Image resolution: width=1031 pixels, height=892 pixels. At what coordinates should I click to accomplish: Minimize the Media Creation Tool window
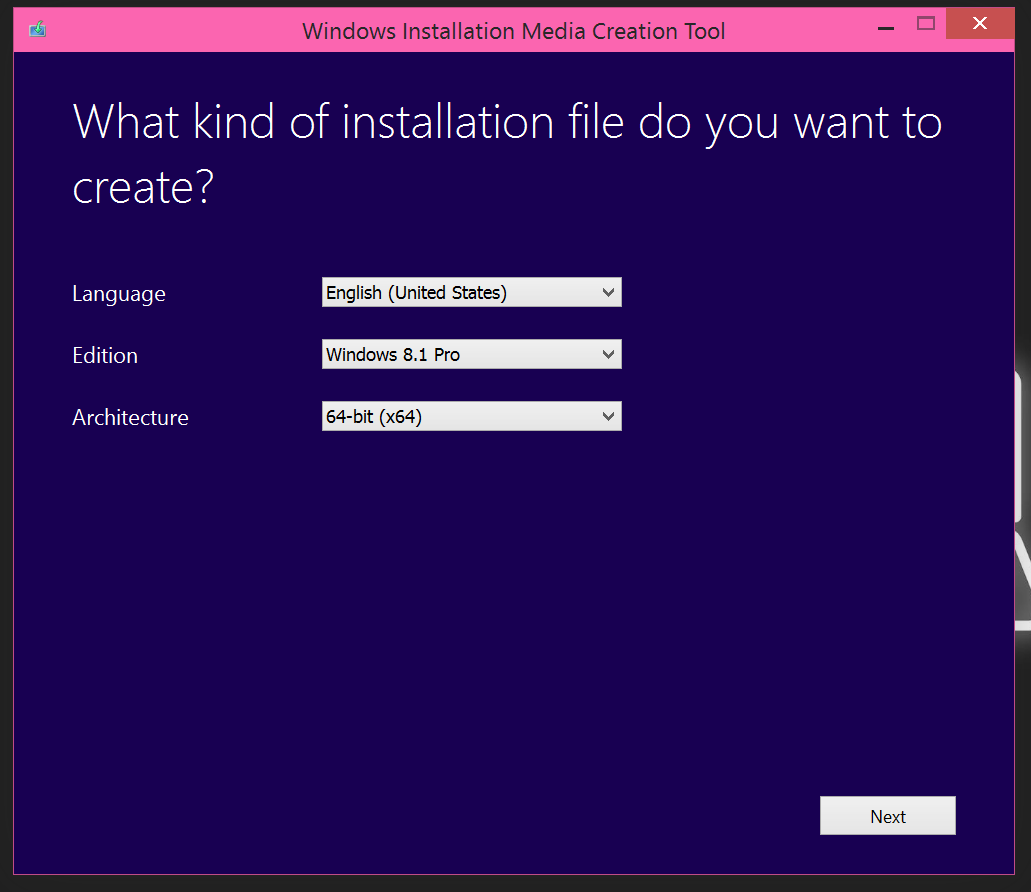[x=884, y=24]
